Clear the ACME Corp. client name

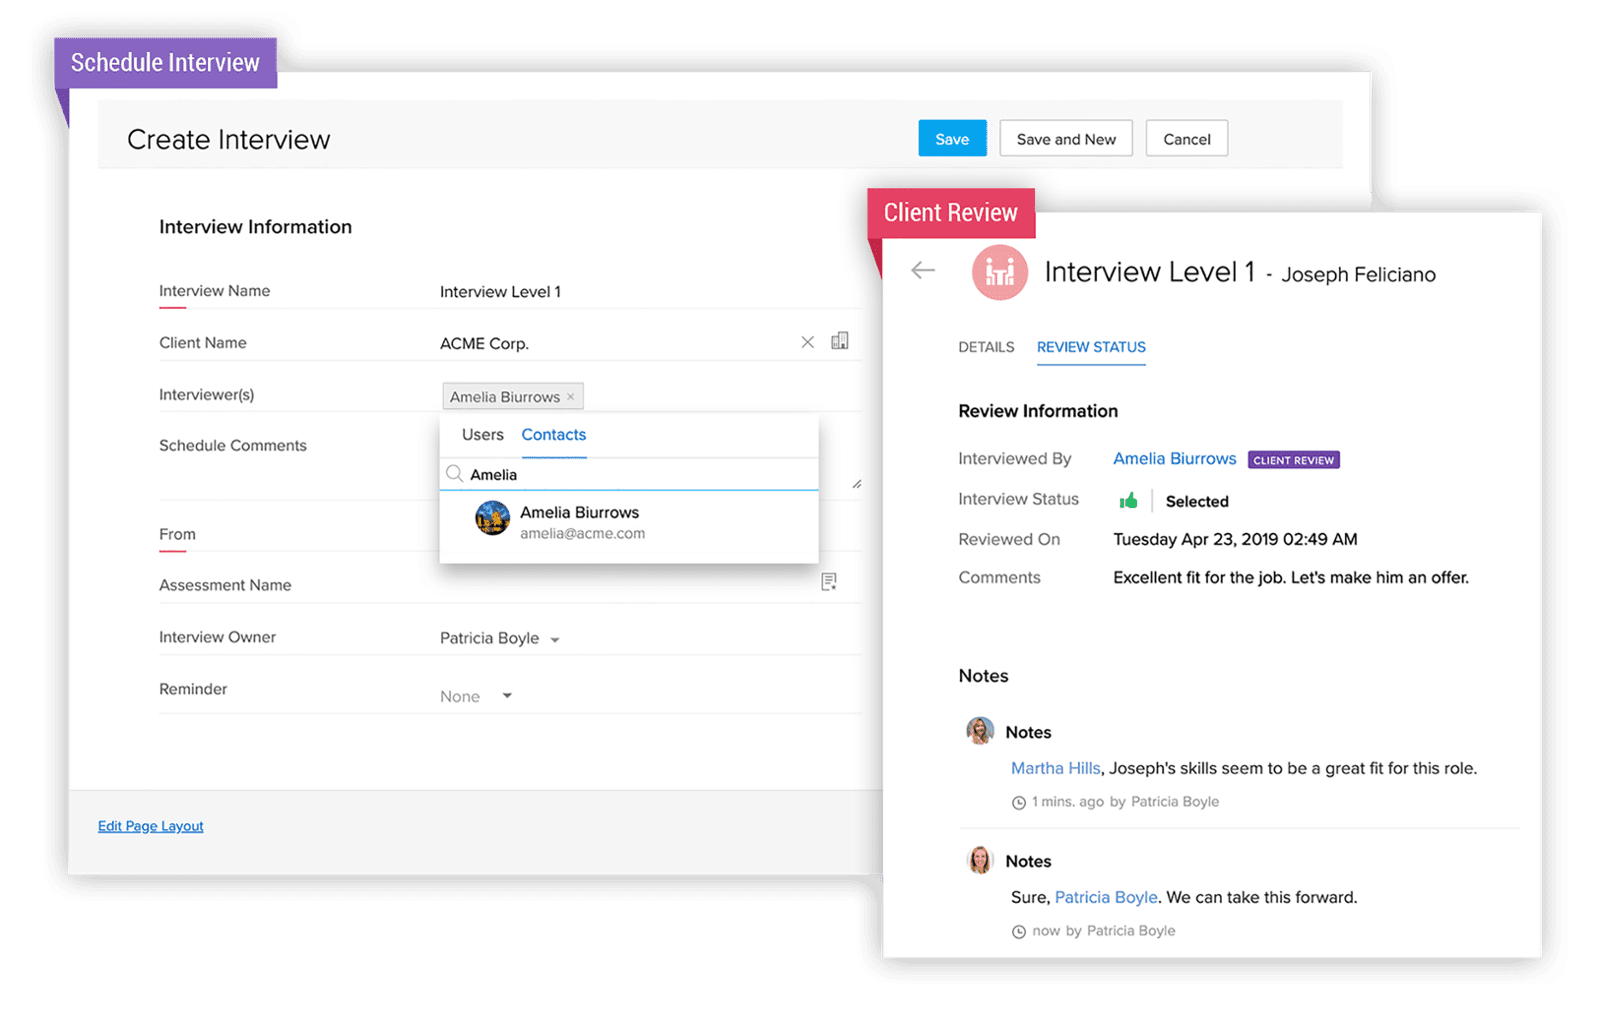pos(807,342)
